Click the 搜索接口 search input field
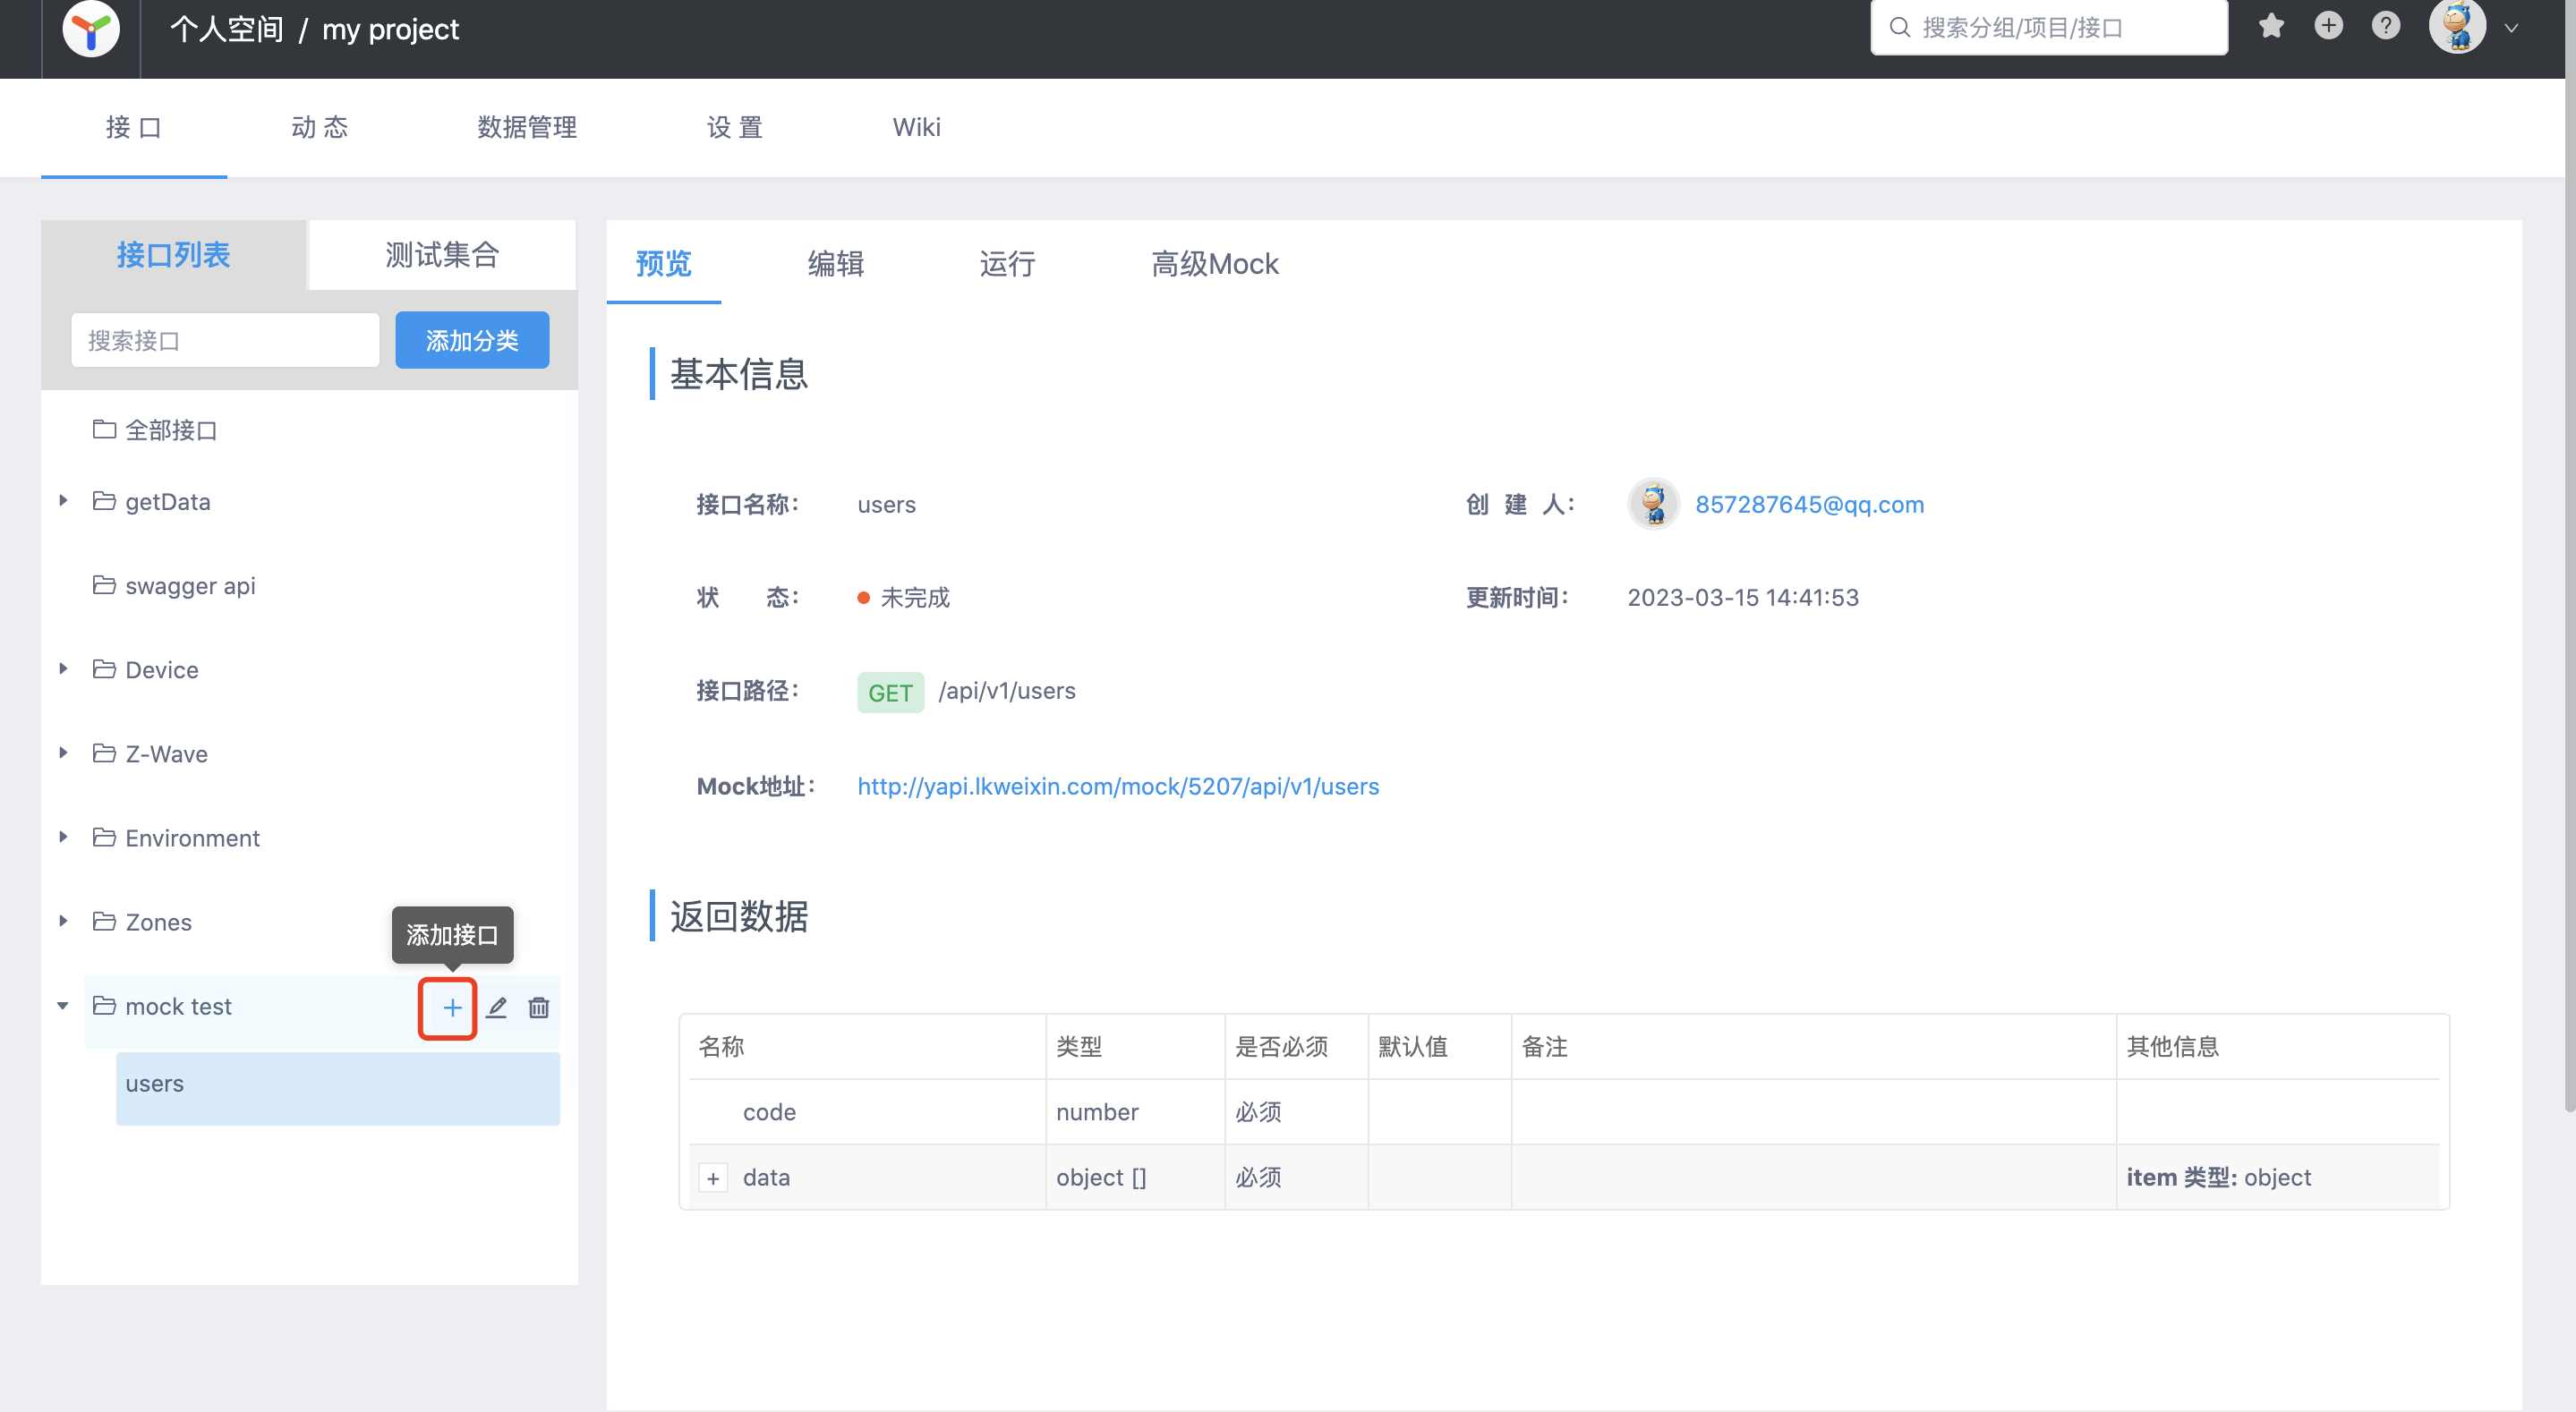 [224, 340]
